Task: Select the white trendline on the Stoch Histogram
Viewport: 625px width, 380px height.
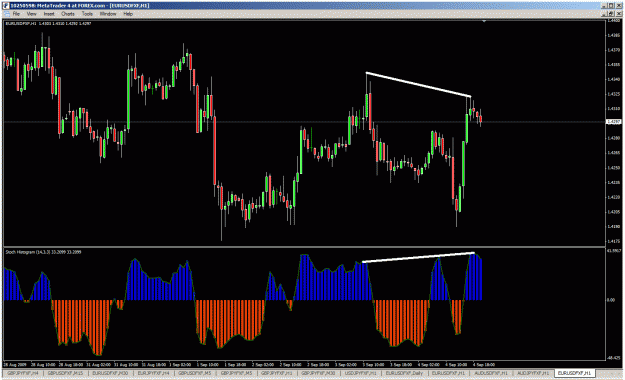Action: point(418,258)
